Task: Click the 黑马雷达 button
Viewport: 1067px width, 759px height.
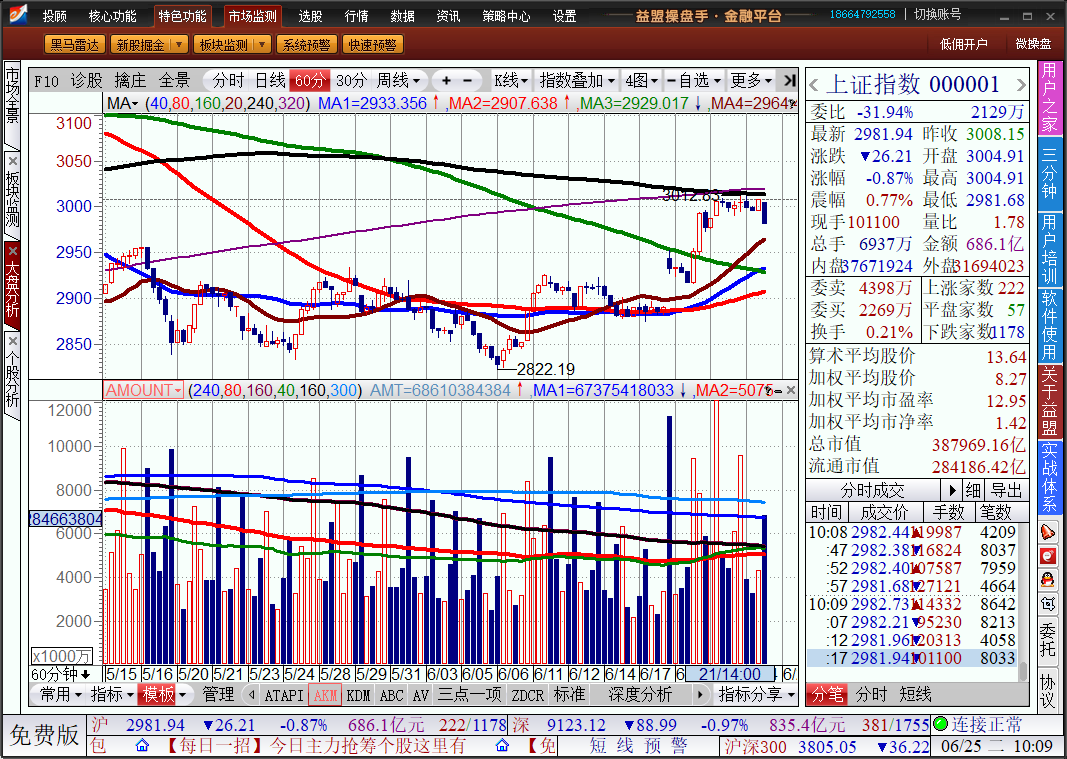Action: point(74,45)
